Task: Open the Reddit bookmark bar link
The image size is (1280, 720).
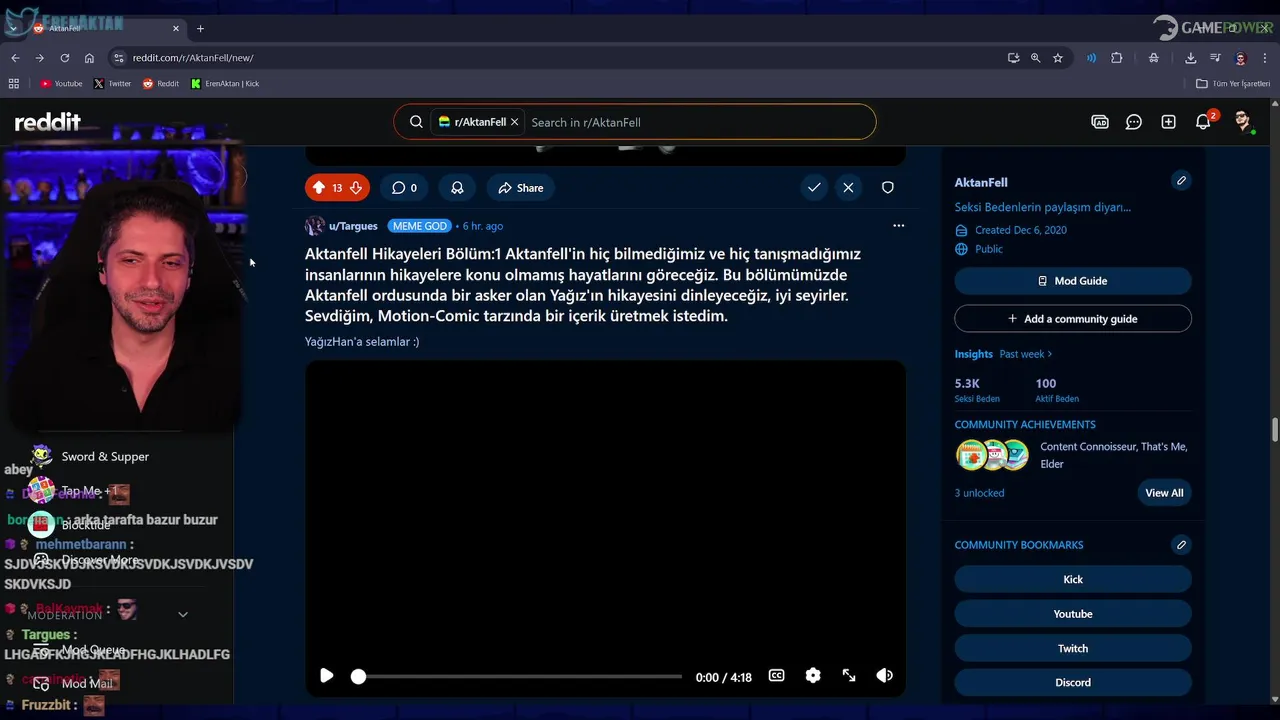Action: pyautogui.click(x=161, y=84)
